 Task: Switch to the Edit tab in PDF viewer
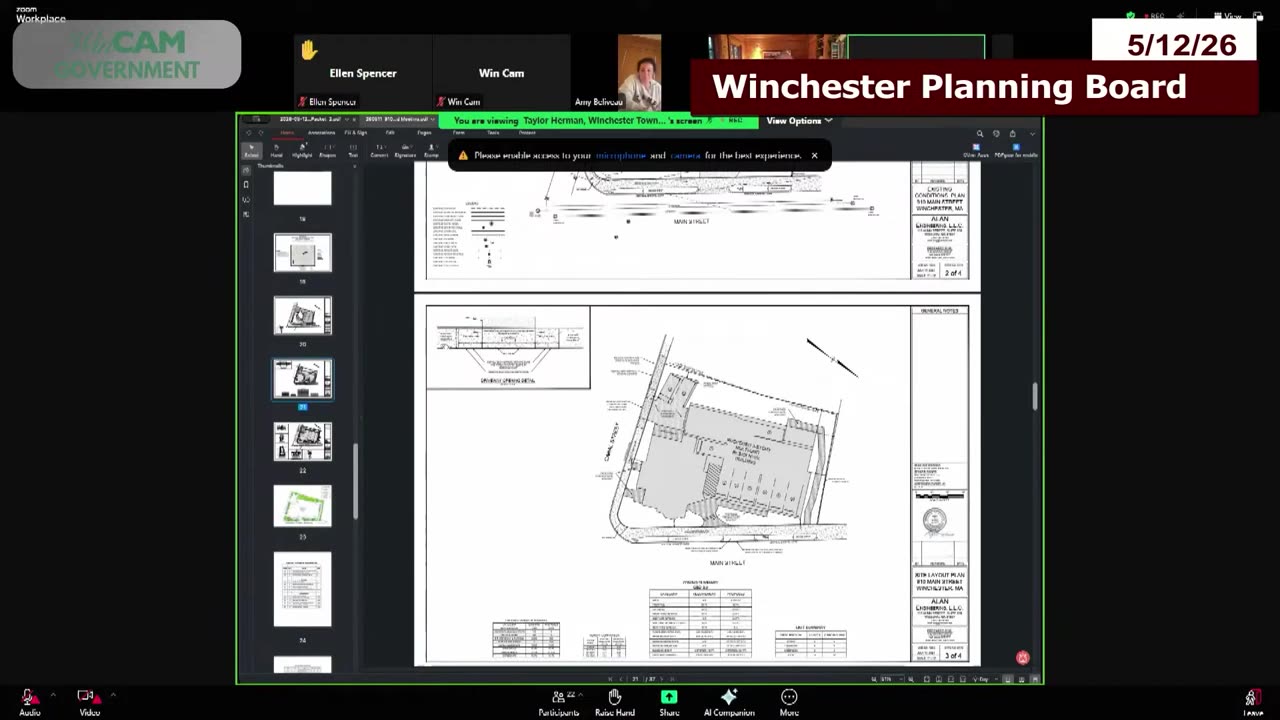pyautogui.click(x=390, y=132)
